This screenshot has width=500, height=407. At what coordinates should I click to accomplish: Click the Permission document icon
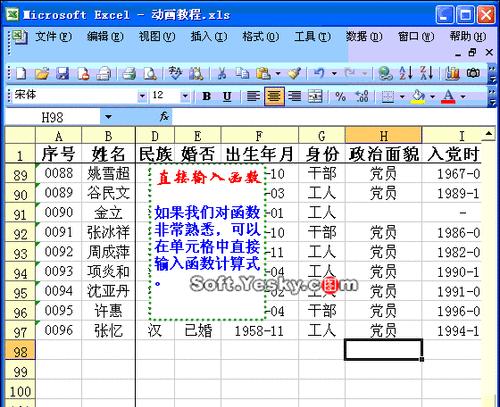[x=83, y=74]
